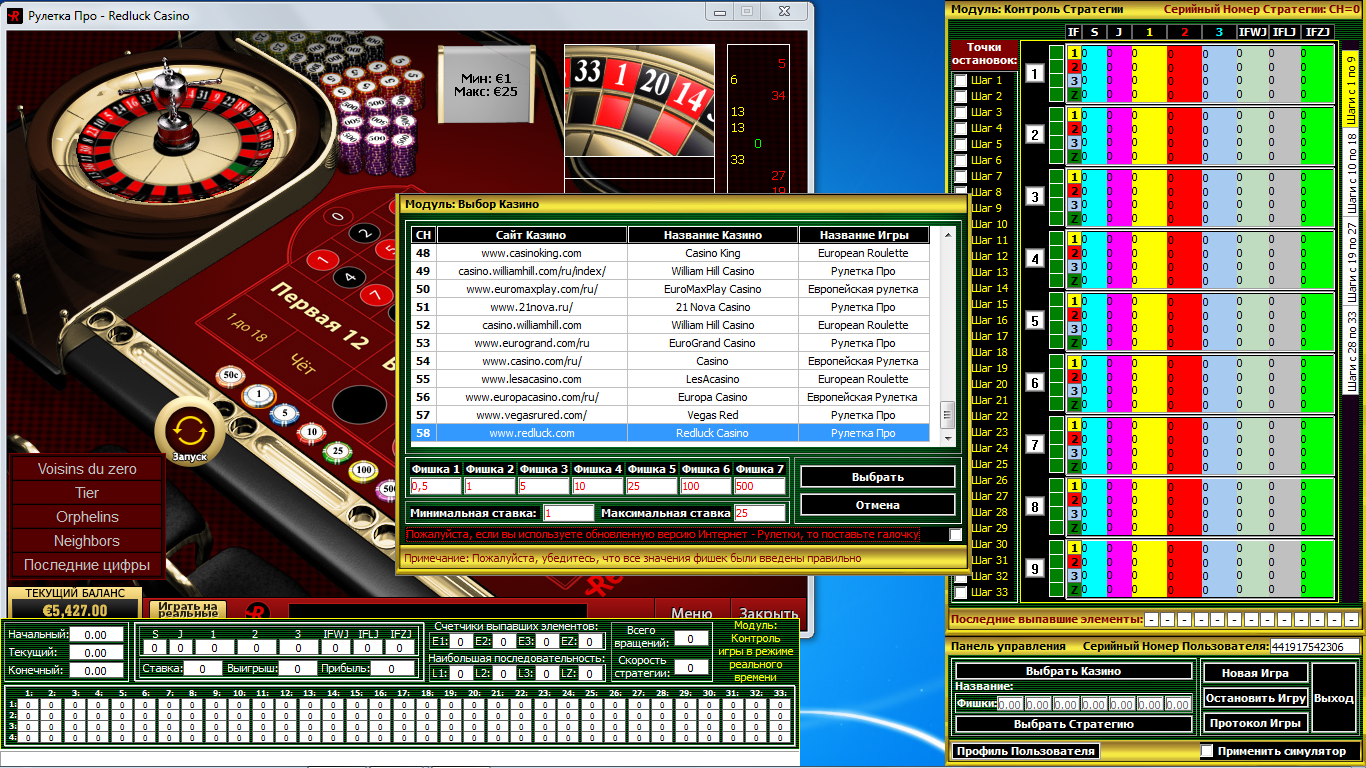1366x768 pixels.
Task: Click Играть на реальные button
Action: click(188, 609)
